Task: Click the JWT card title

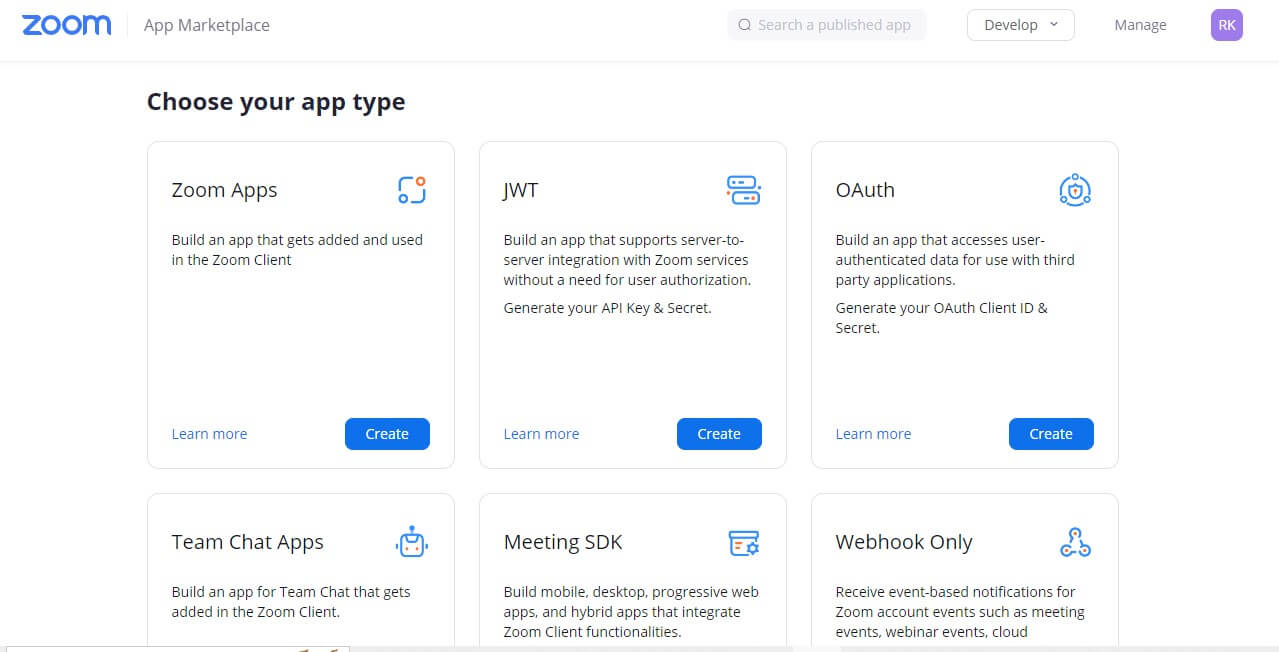Action: (x=521, y=190)
